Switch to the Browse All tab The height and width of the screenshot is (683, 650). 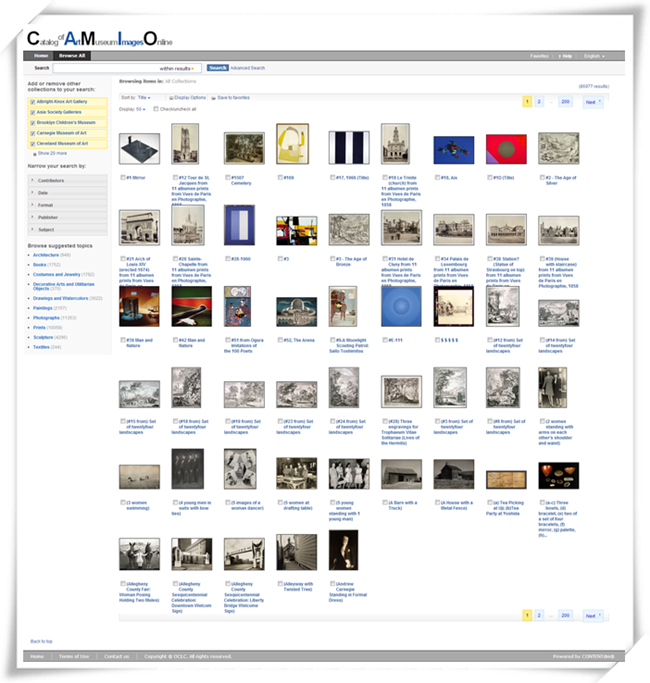click(x=72, y=56)
